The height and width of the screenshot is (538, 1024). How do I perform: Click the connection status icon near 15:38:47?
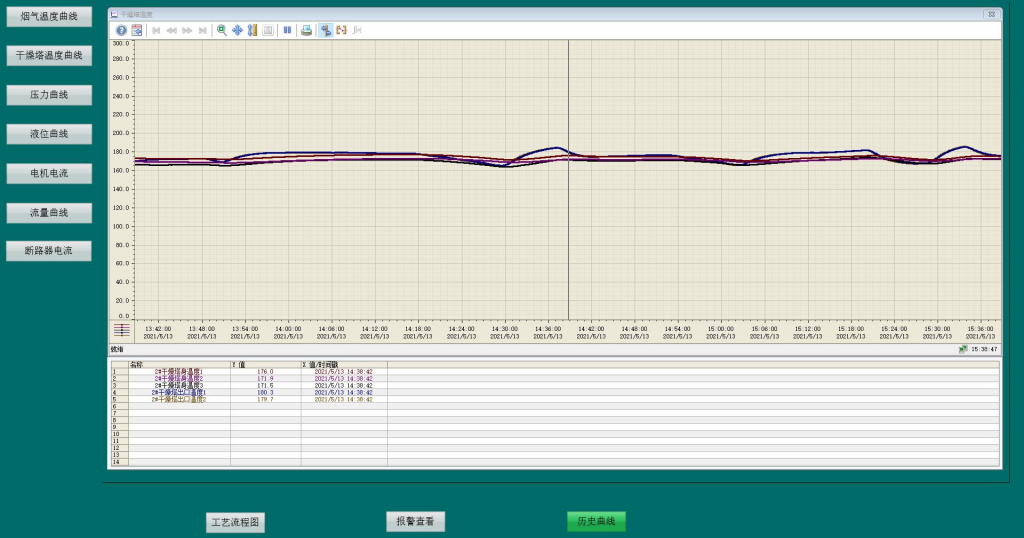click(x=963, y=349)
